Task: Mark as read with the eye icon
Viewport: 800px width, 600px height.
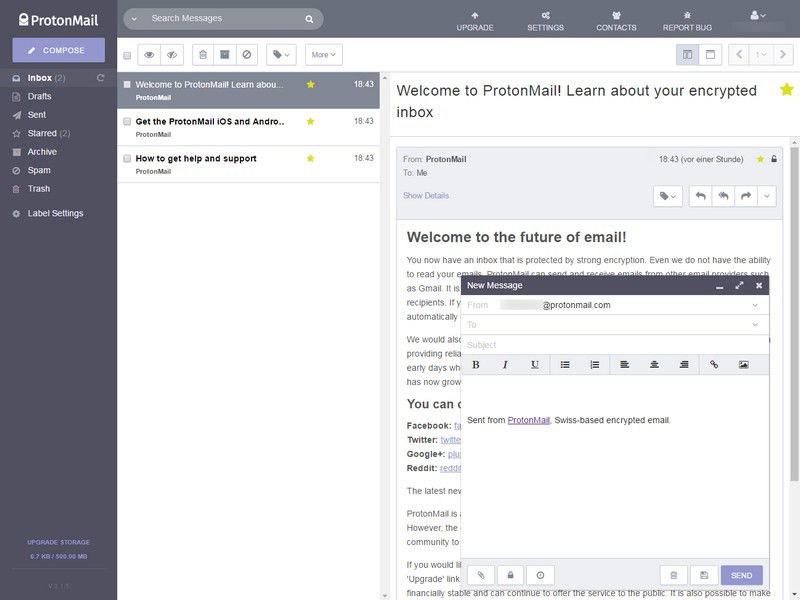Action: pos(149,55)
